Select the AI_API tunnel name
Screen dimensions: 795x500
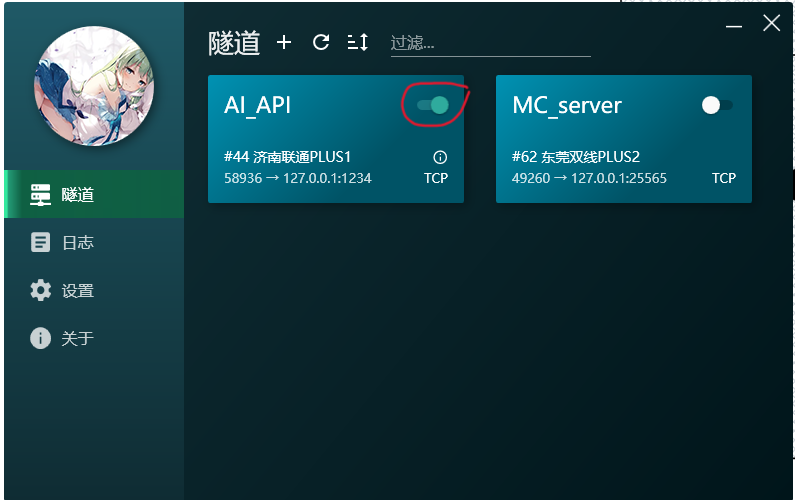click(258, 106)
